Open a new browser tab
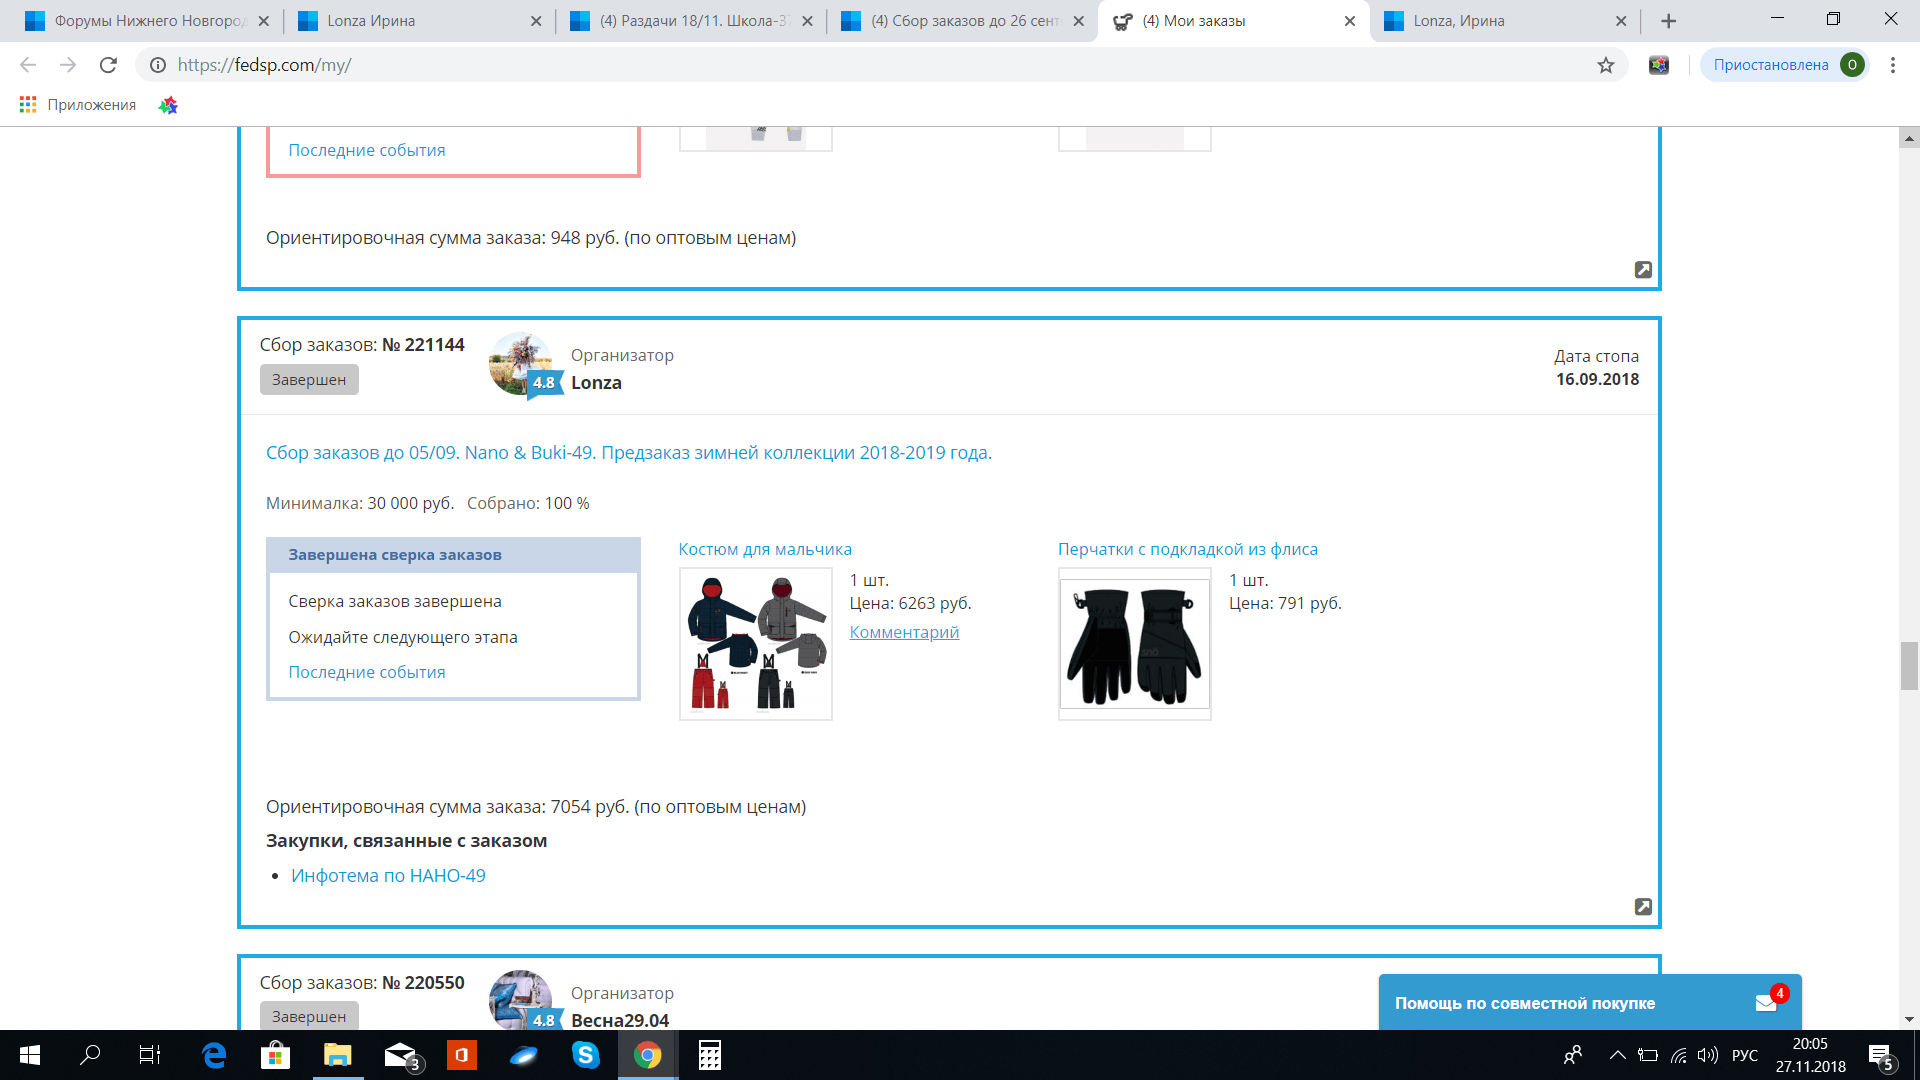The height and width of the screenshot is (1080, 1920). click(1668, 21)
